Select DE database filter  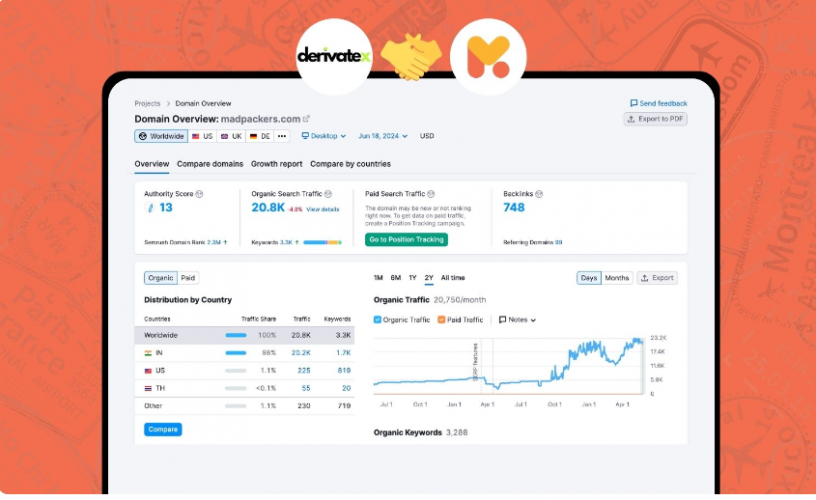pyautogui.click(x=260, y=136)
